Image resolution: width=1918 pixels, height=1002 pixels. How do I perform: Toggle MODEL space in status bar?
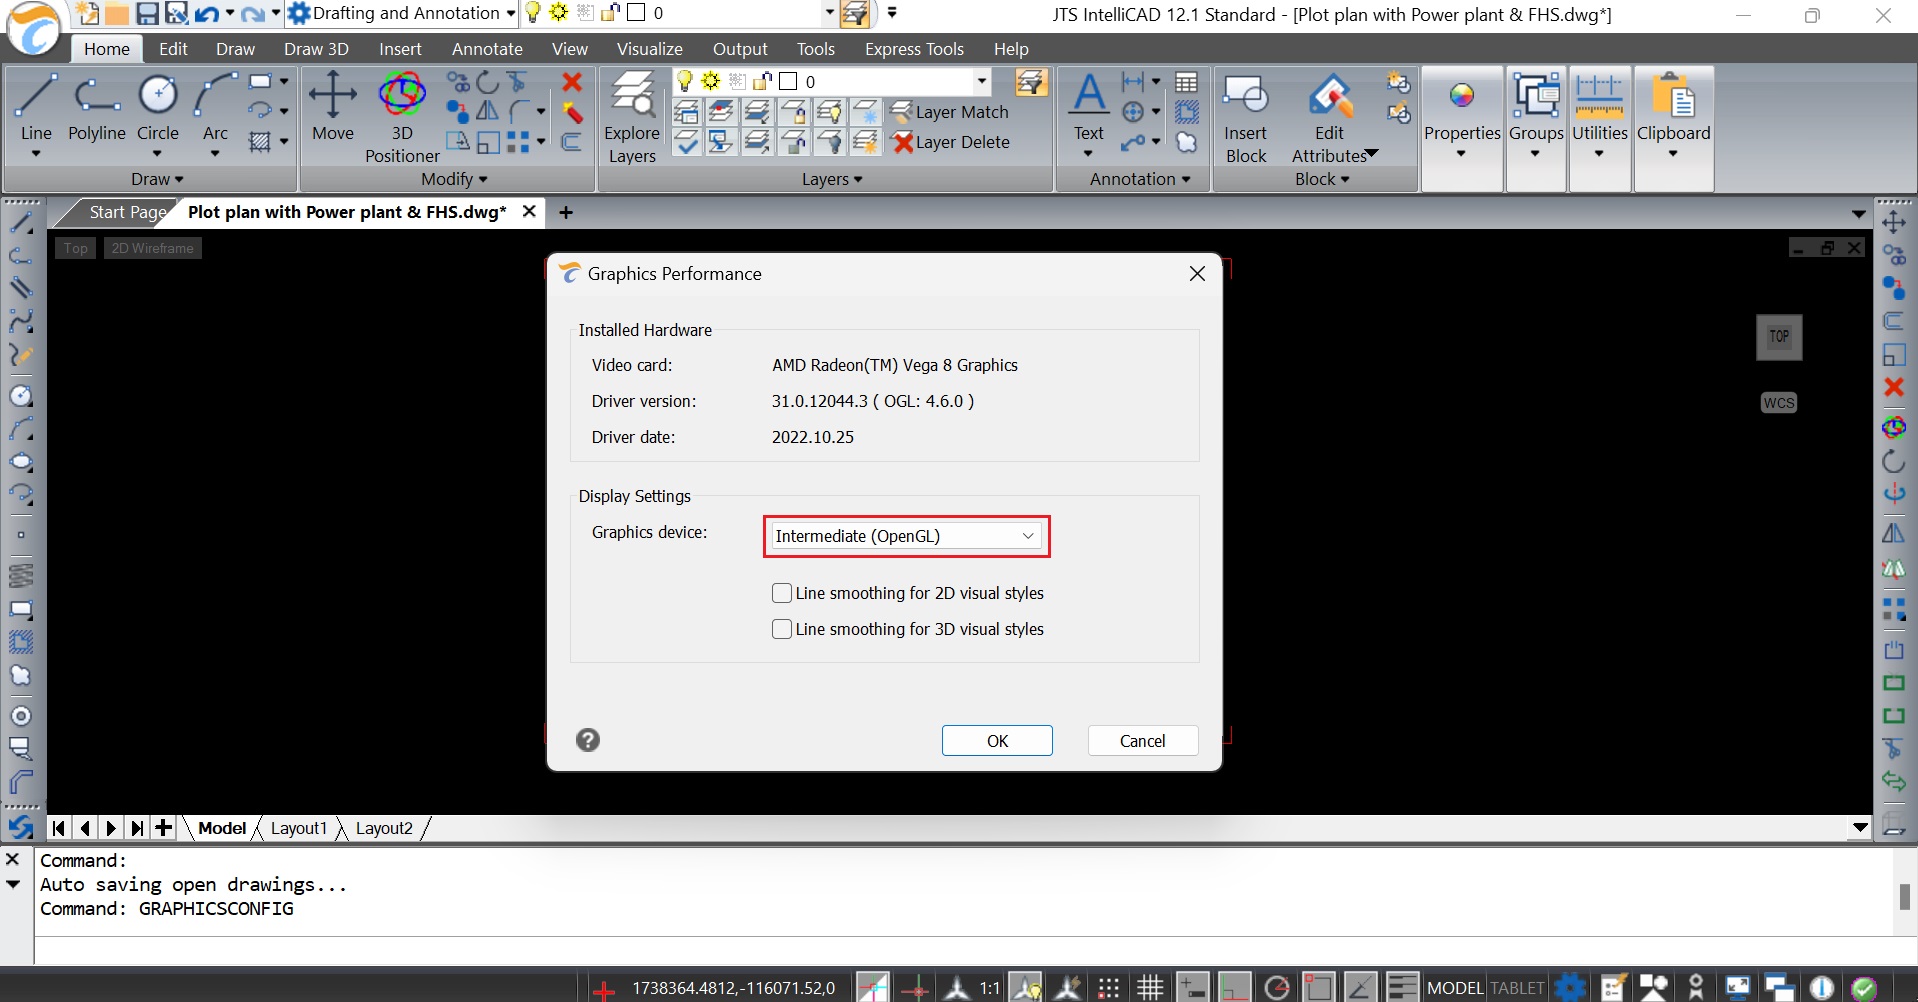[x=1455, y=988]
